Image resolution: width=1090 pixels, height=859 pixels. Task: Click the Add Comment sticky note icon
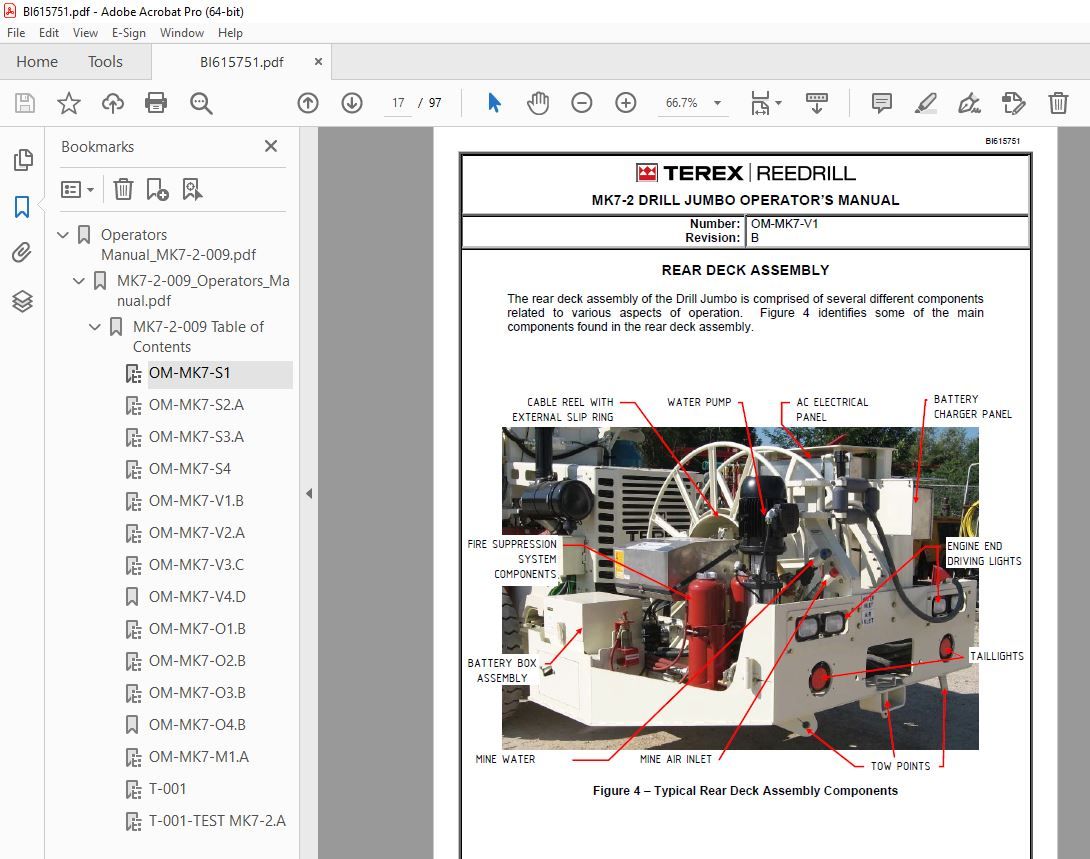[x=880, y=103]
